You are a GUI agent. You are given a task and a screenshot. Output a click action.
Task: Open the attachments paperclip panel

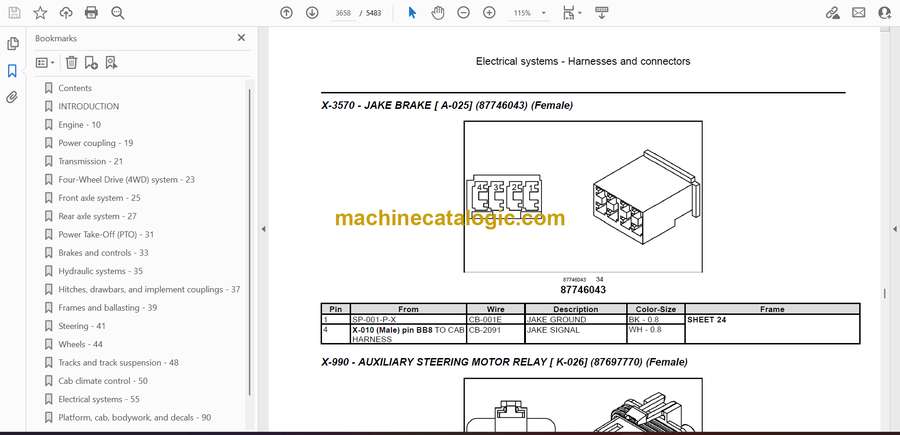tap(12, 97)
